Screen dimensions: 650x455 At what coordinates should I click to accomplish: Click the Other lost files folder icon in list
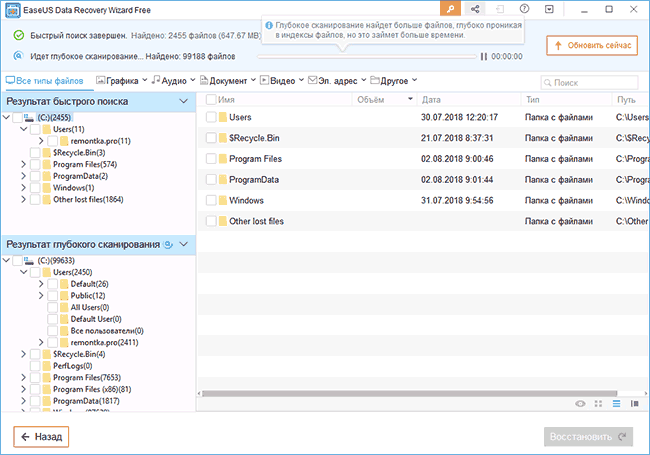223,221
